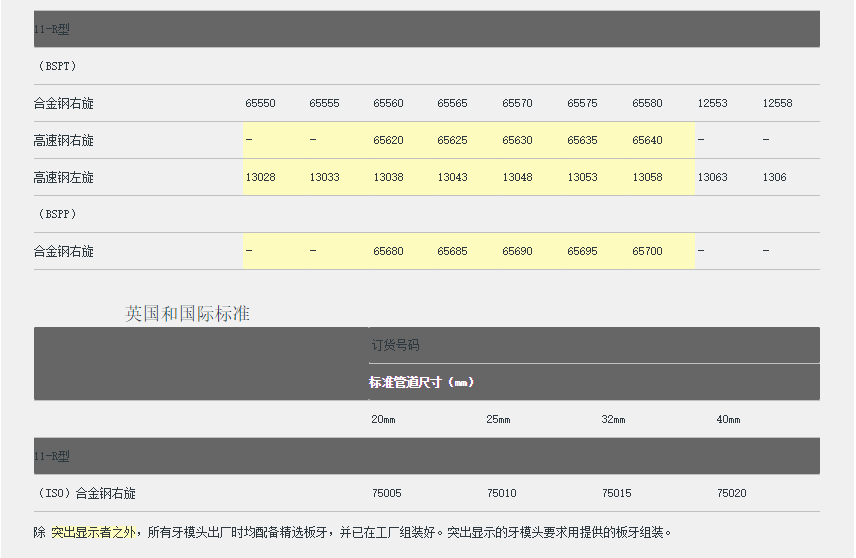The image size is (856, 558).
Task: Click the (BSPT) section label
Action: [55, 67]
